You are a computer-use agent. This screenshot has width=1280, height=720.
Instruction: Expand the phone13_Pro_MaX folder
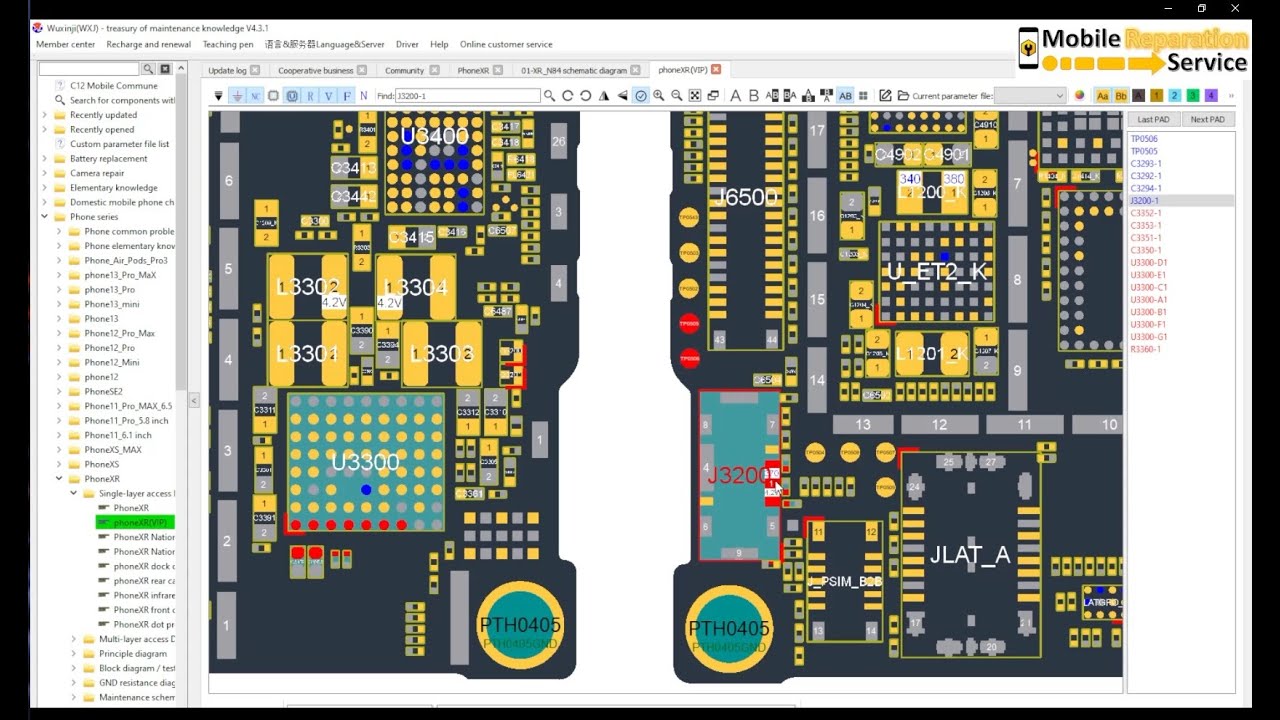(59, 275)
